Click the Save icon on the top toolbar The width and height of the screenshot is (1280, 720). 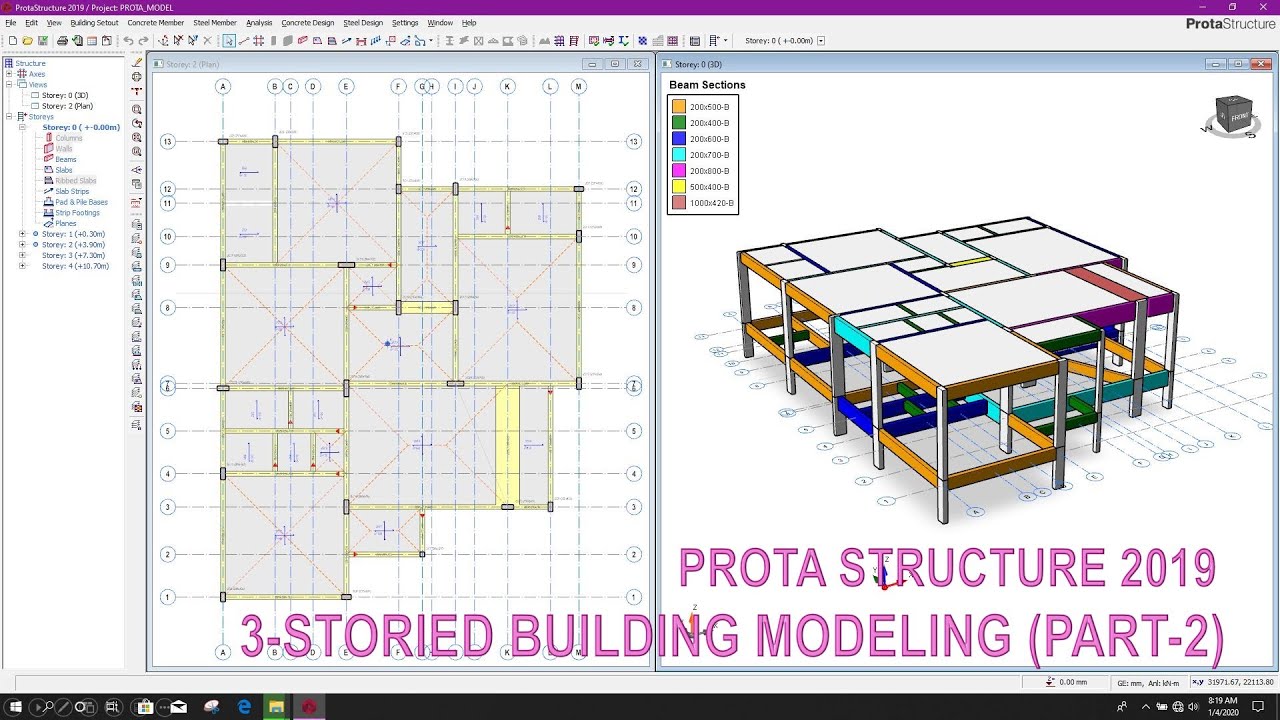43,41
